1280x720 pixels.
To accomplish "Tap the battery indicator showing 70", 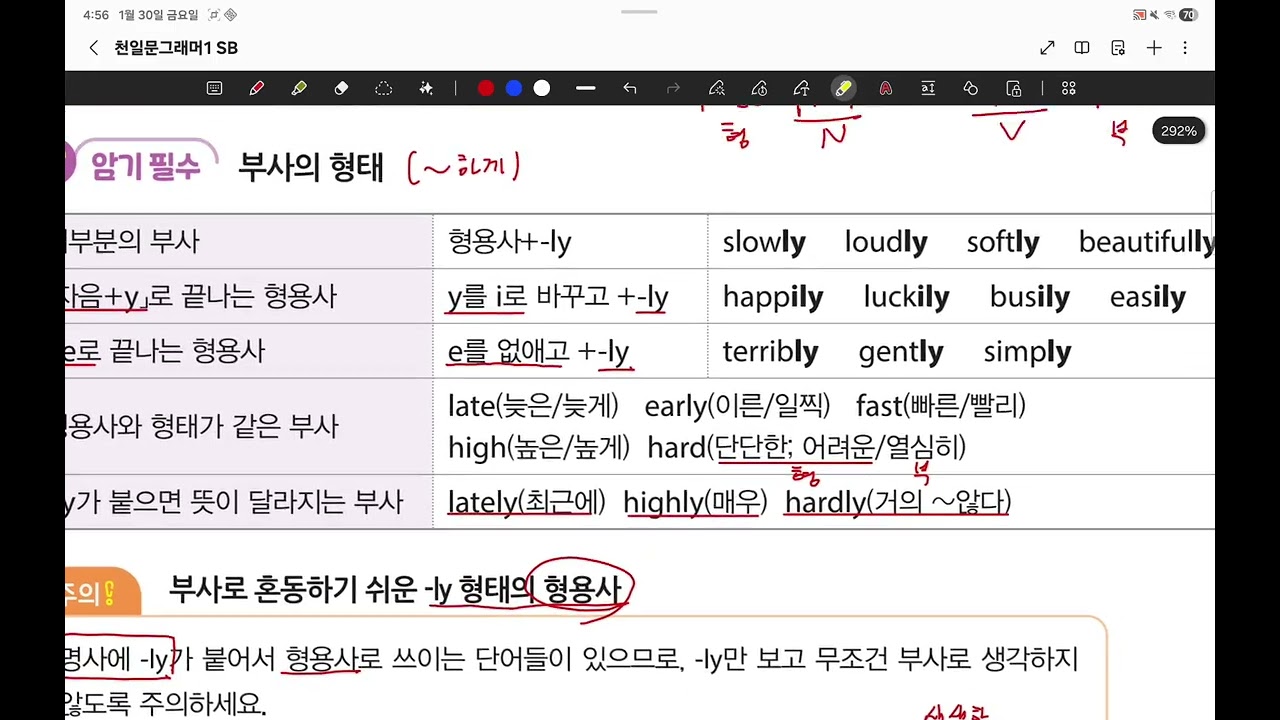I will click(1188, 15).
